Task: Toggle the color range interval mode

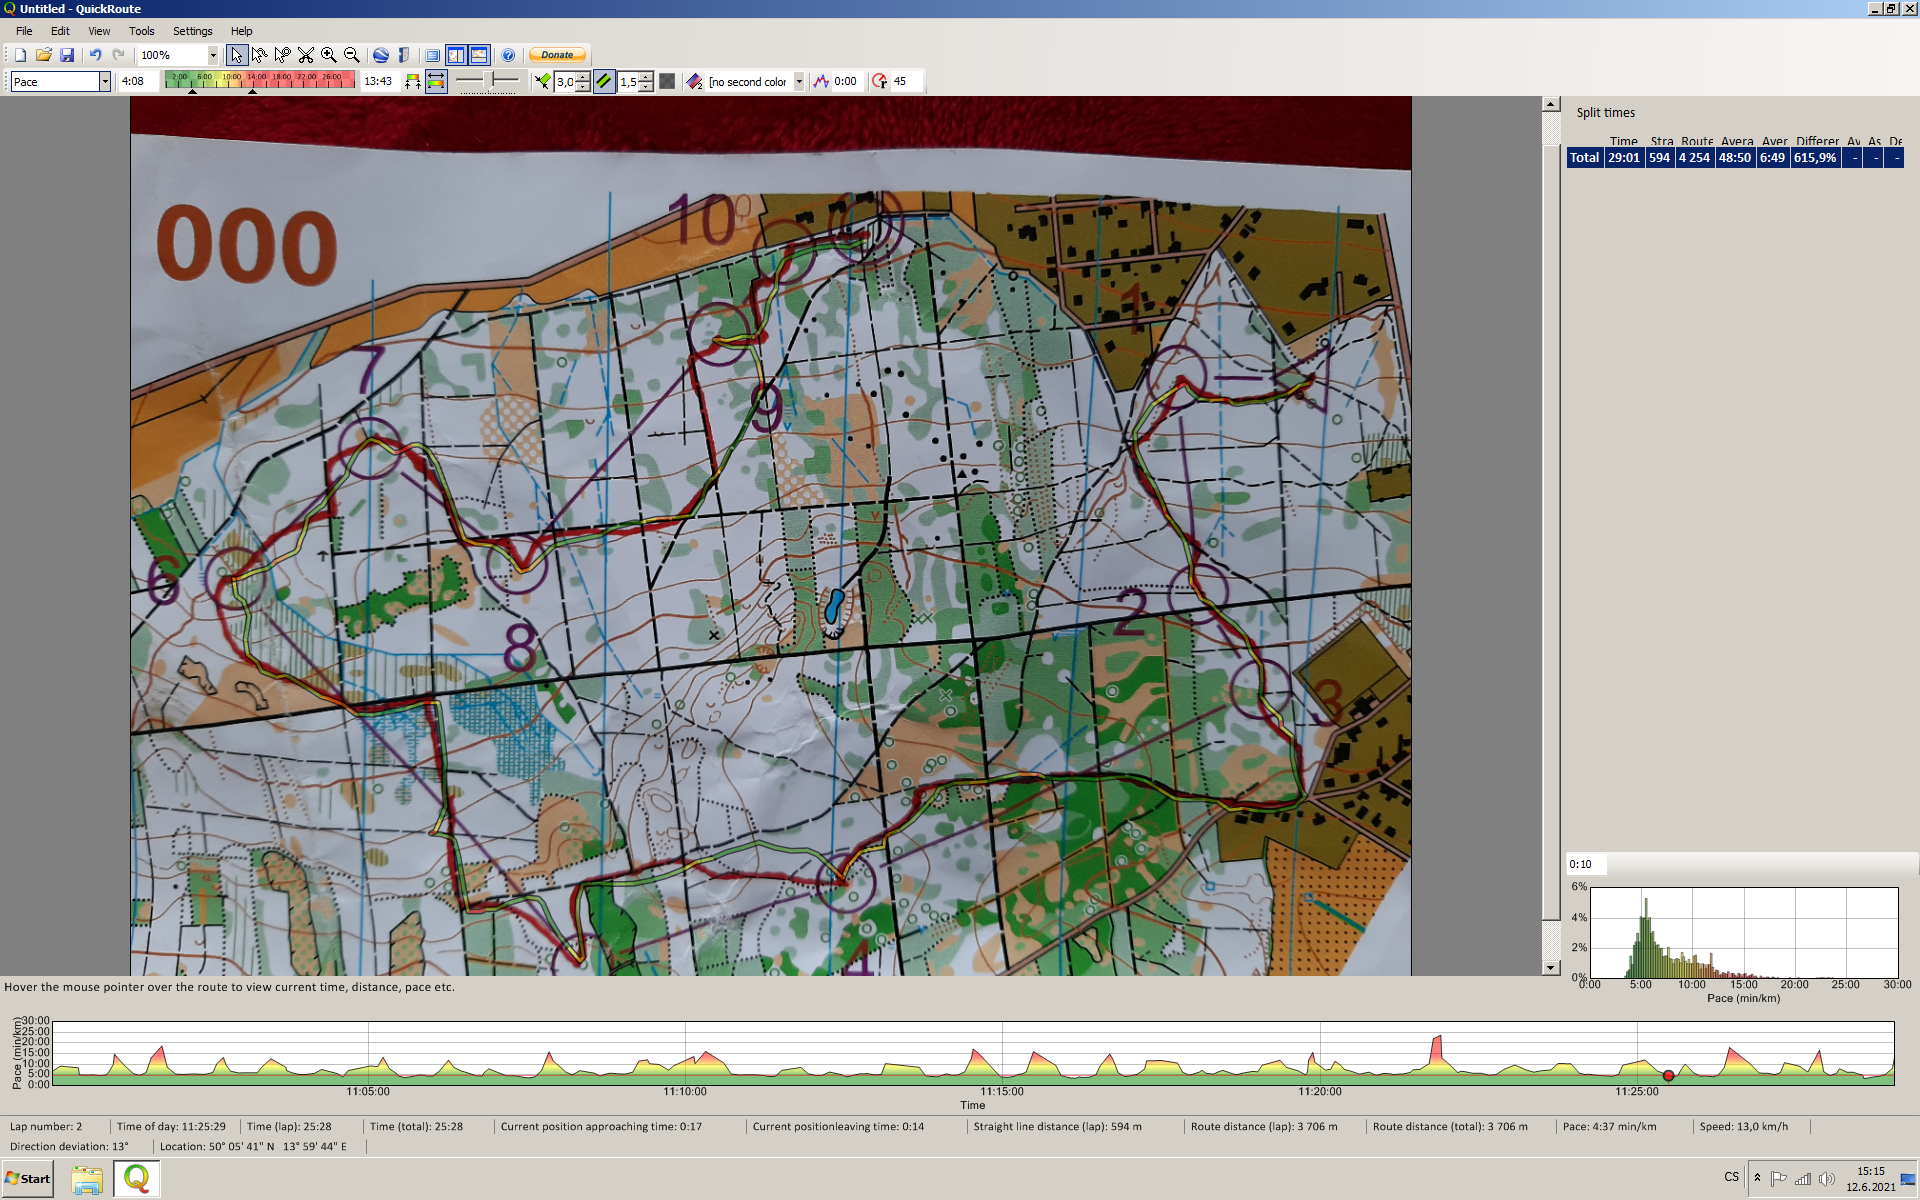Action: (x=436, y=82)
